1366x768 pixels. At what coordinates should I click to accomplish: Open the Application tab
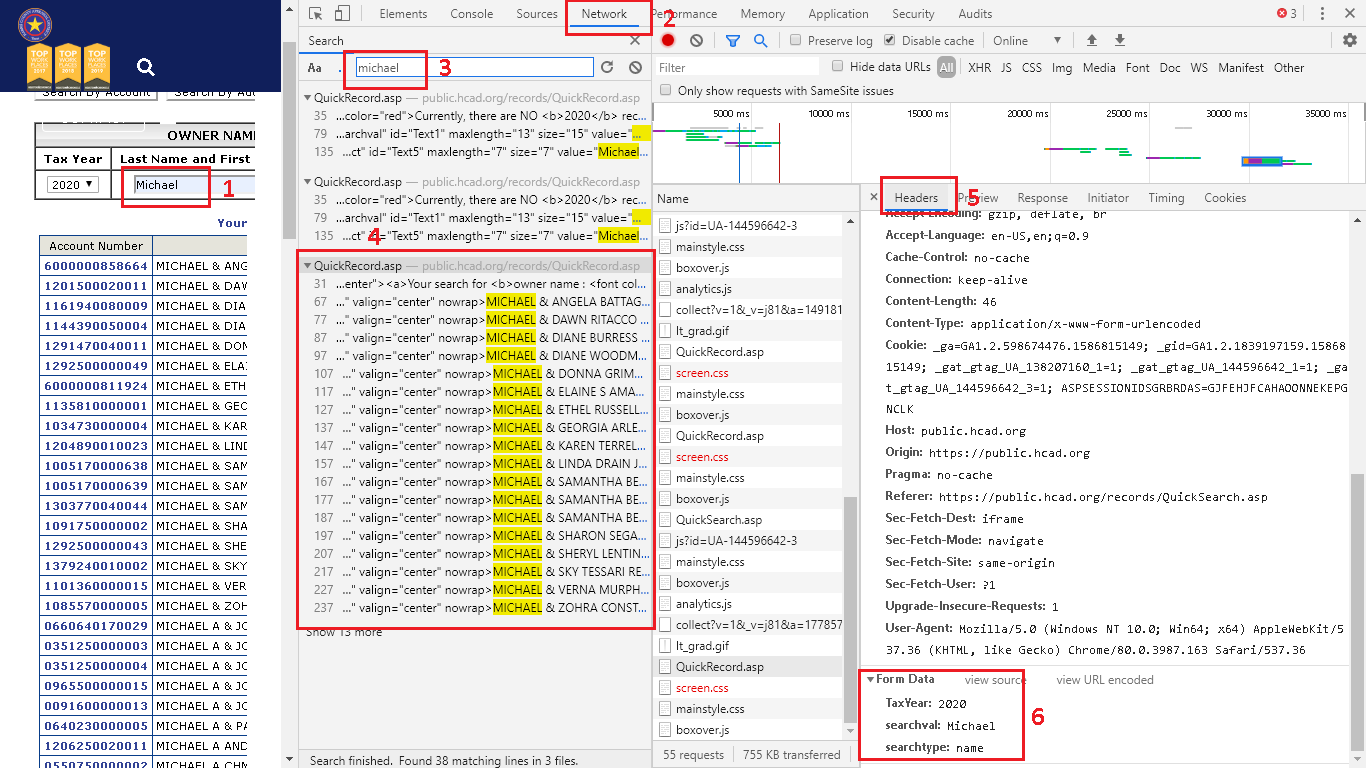(x=838, y=14)
